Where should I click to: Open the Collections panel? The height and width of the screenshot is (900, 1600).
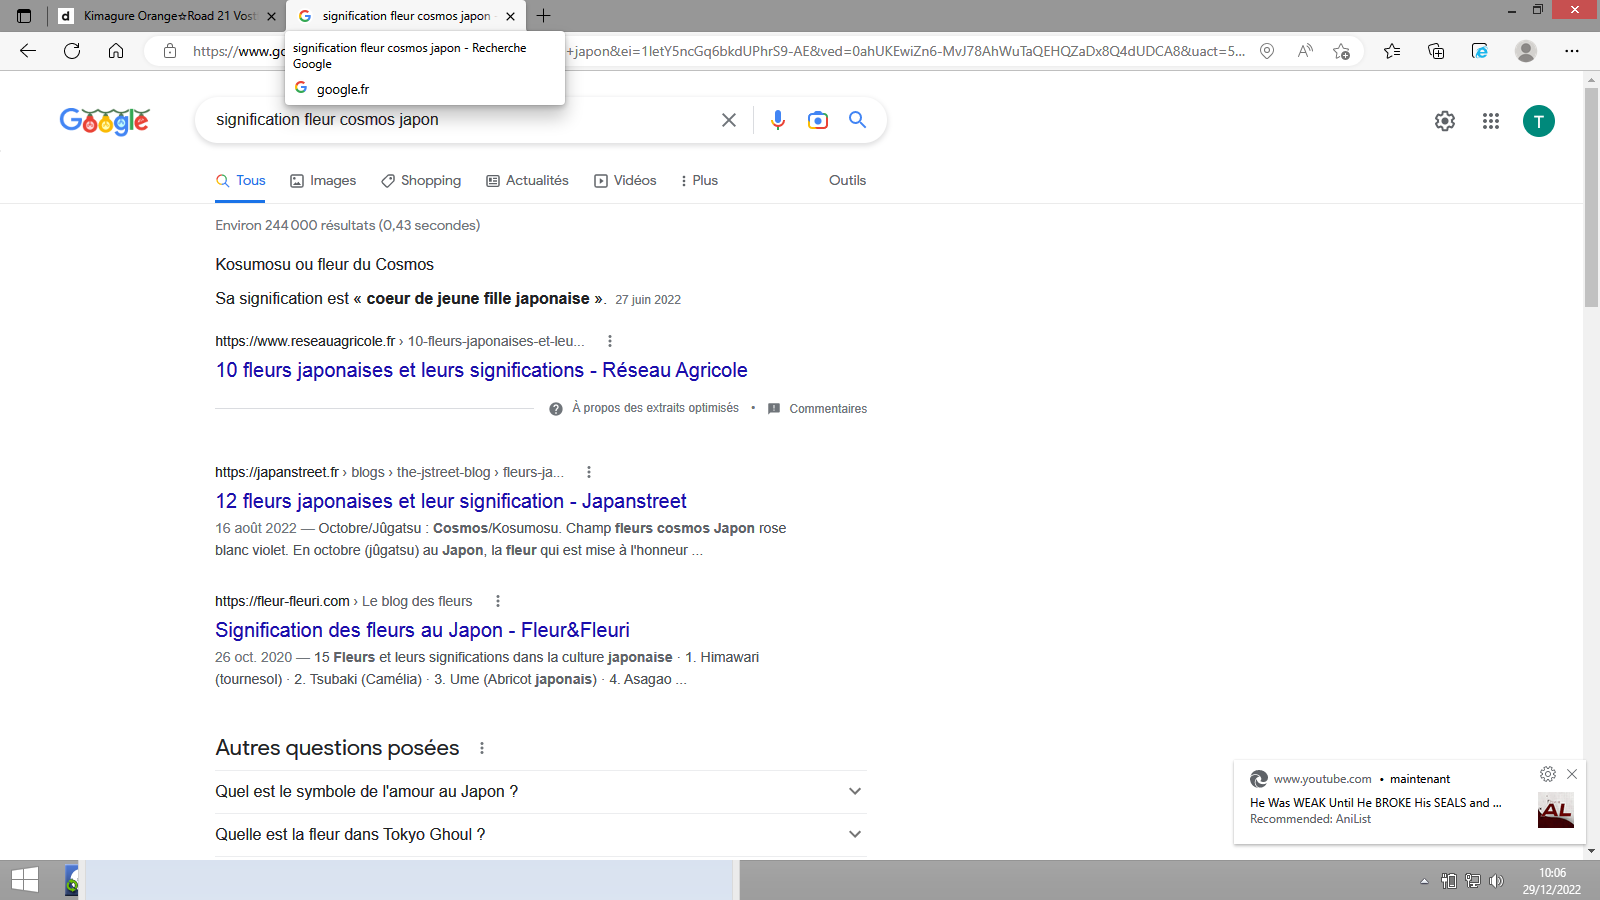click(x=1436, y=51)
